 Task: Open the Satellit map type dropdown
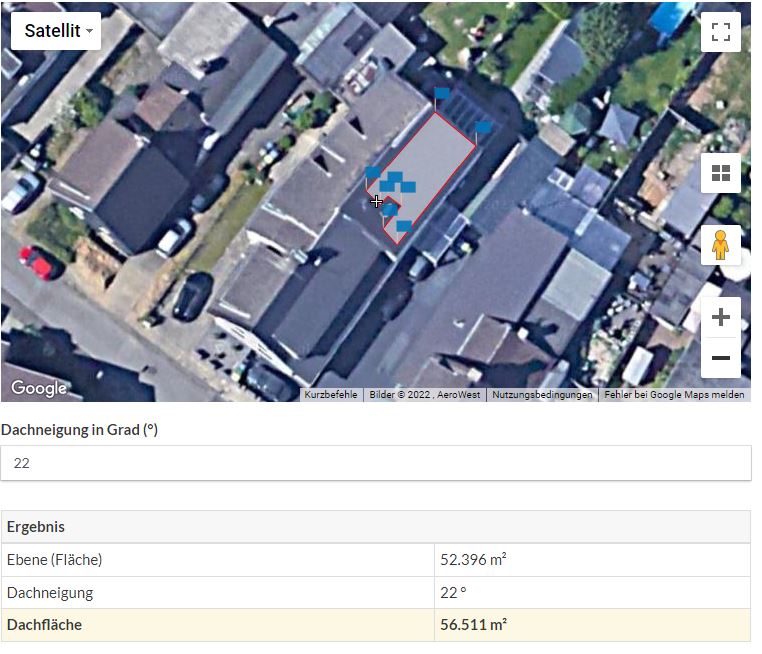[x=56, y=31]
